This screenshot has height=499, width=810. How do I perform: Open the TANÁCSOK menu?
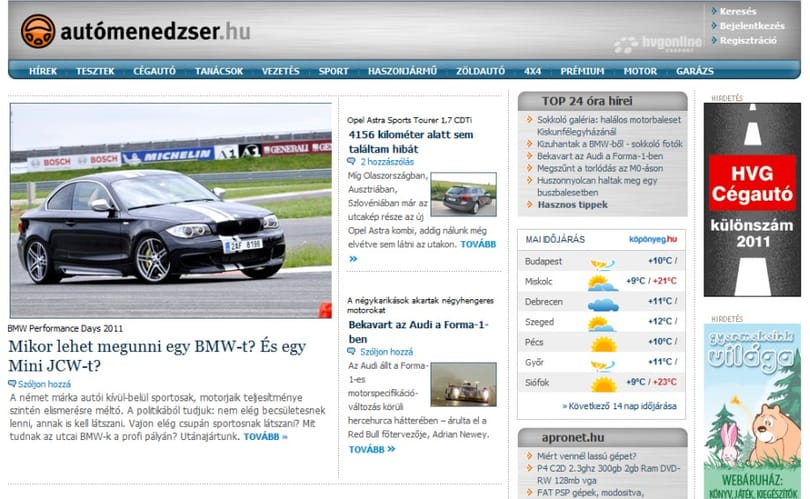point(219,71)
